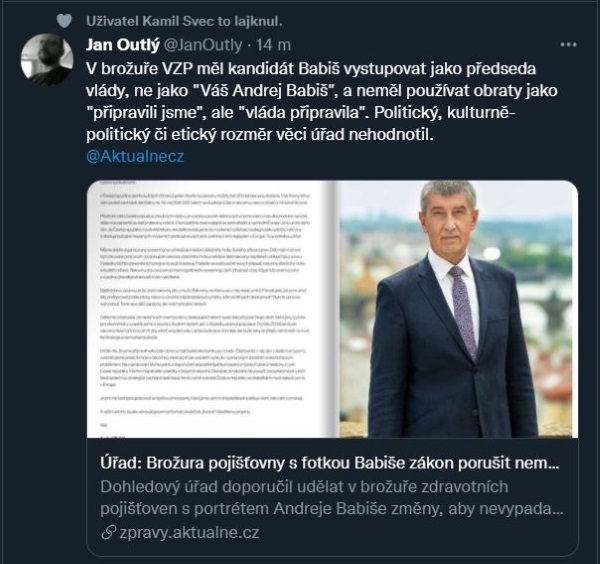The width and height of the screenshot is (600, 564).
Task: Click the 14 m timestamp
Action: click(273, 45)
